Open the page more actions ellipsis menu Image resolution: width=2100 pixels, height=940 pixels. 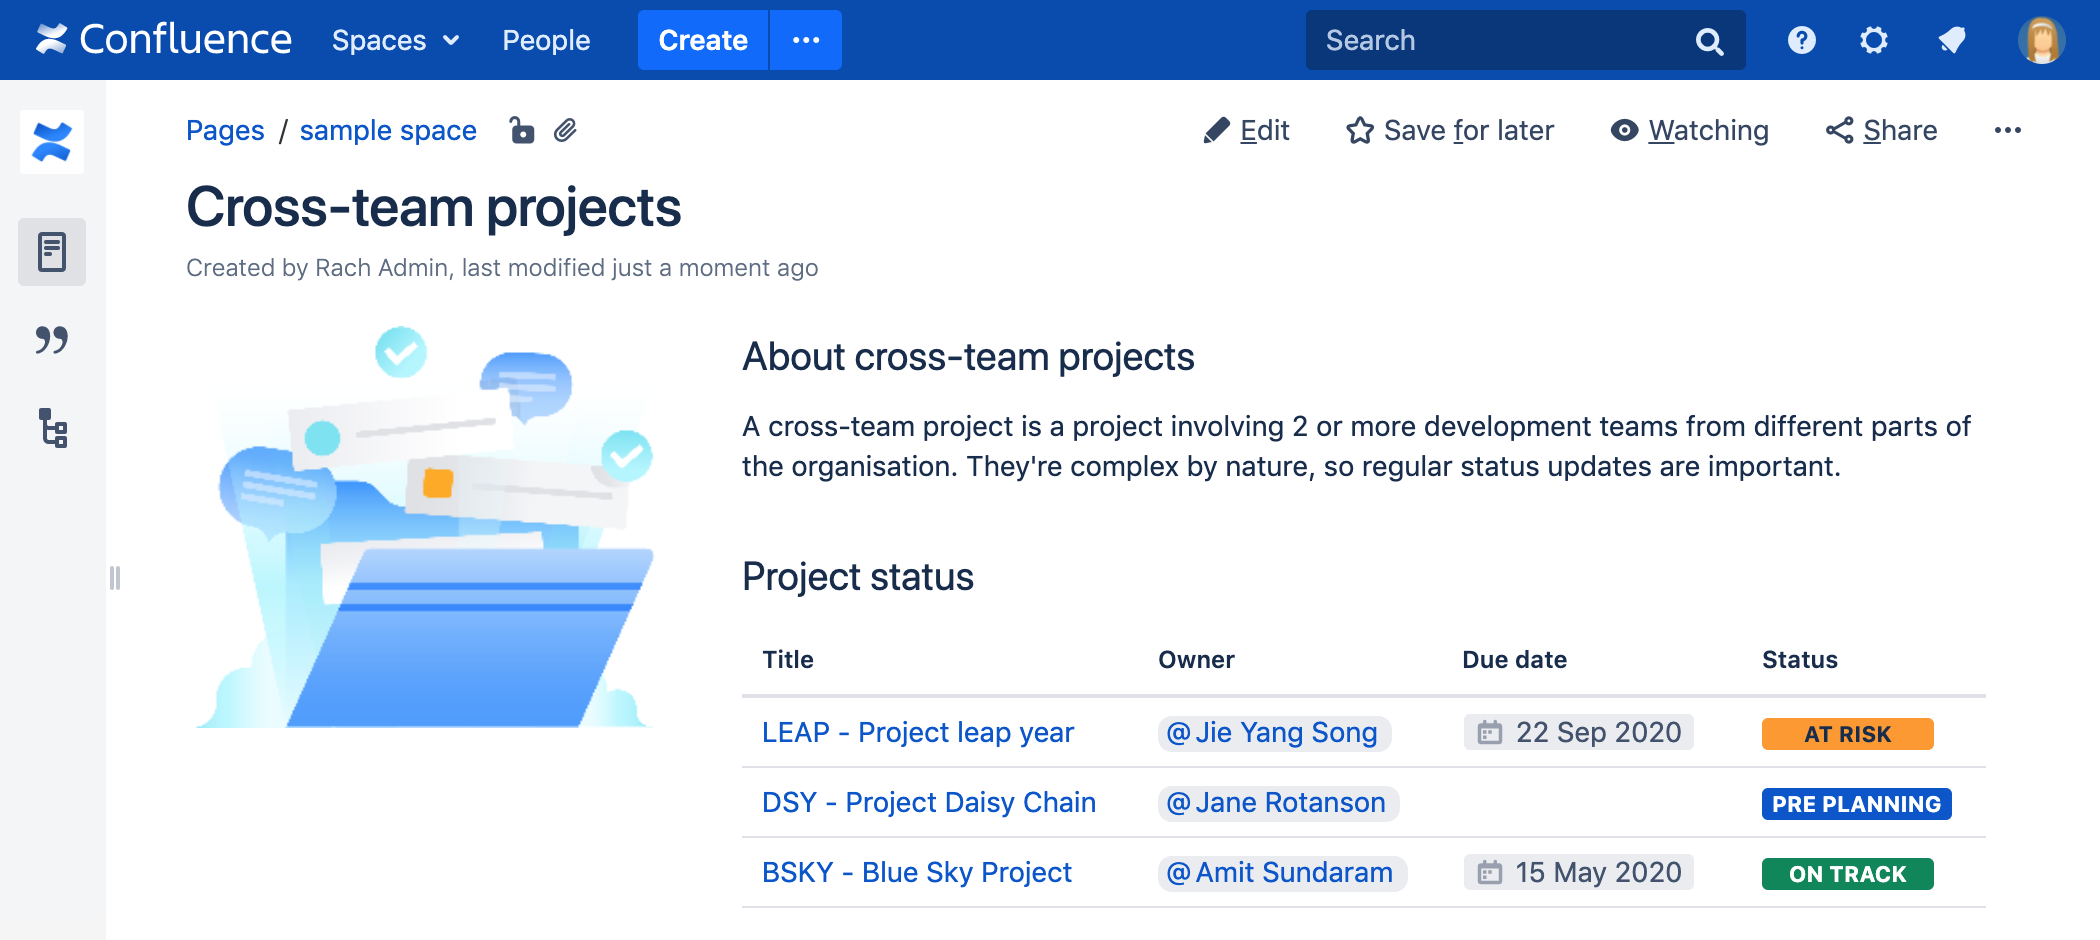tap(2007, 131)
